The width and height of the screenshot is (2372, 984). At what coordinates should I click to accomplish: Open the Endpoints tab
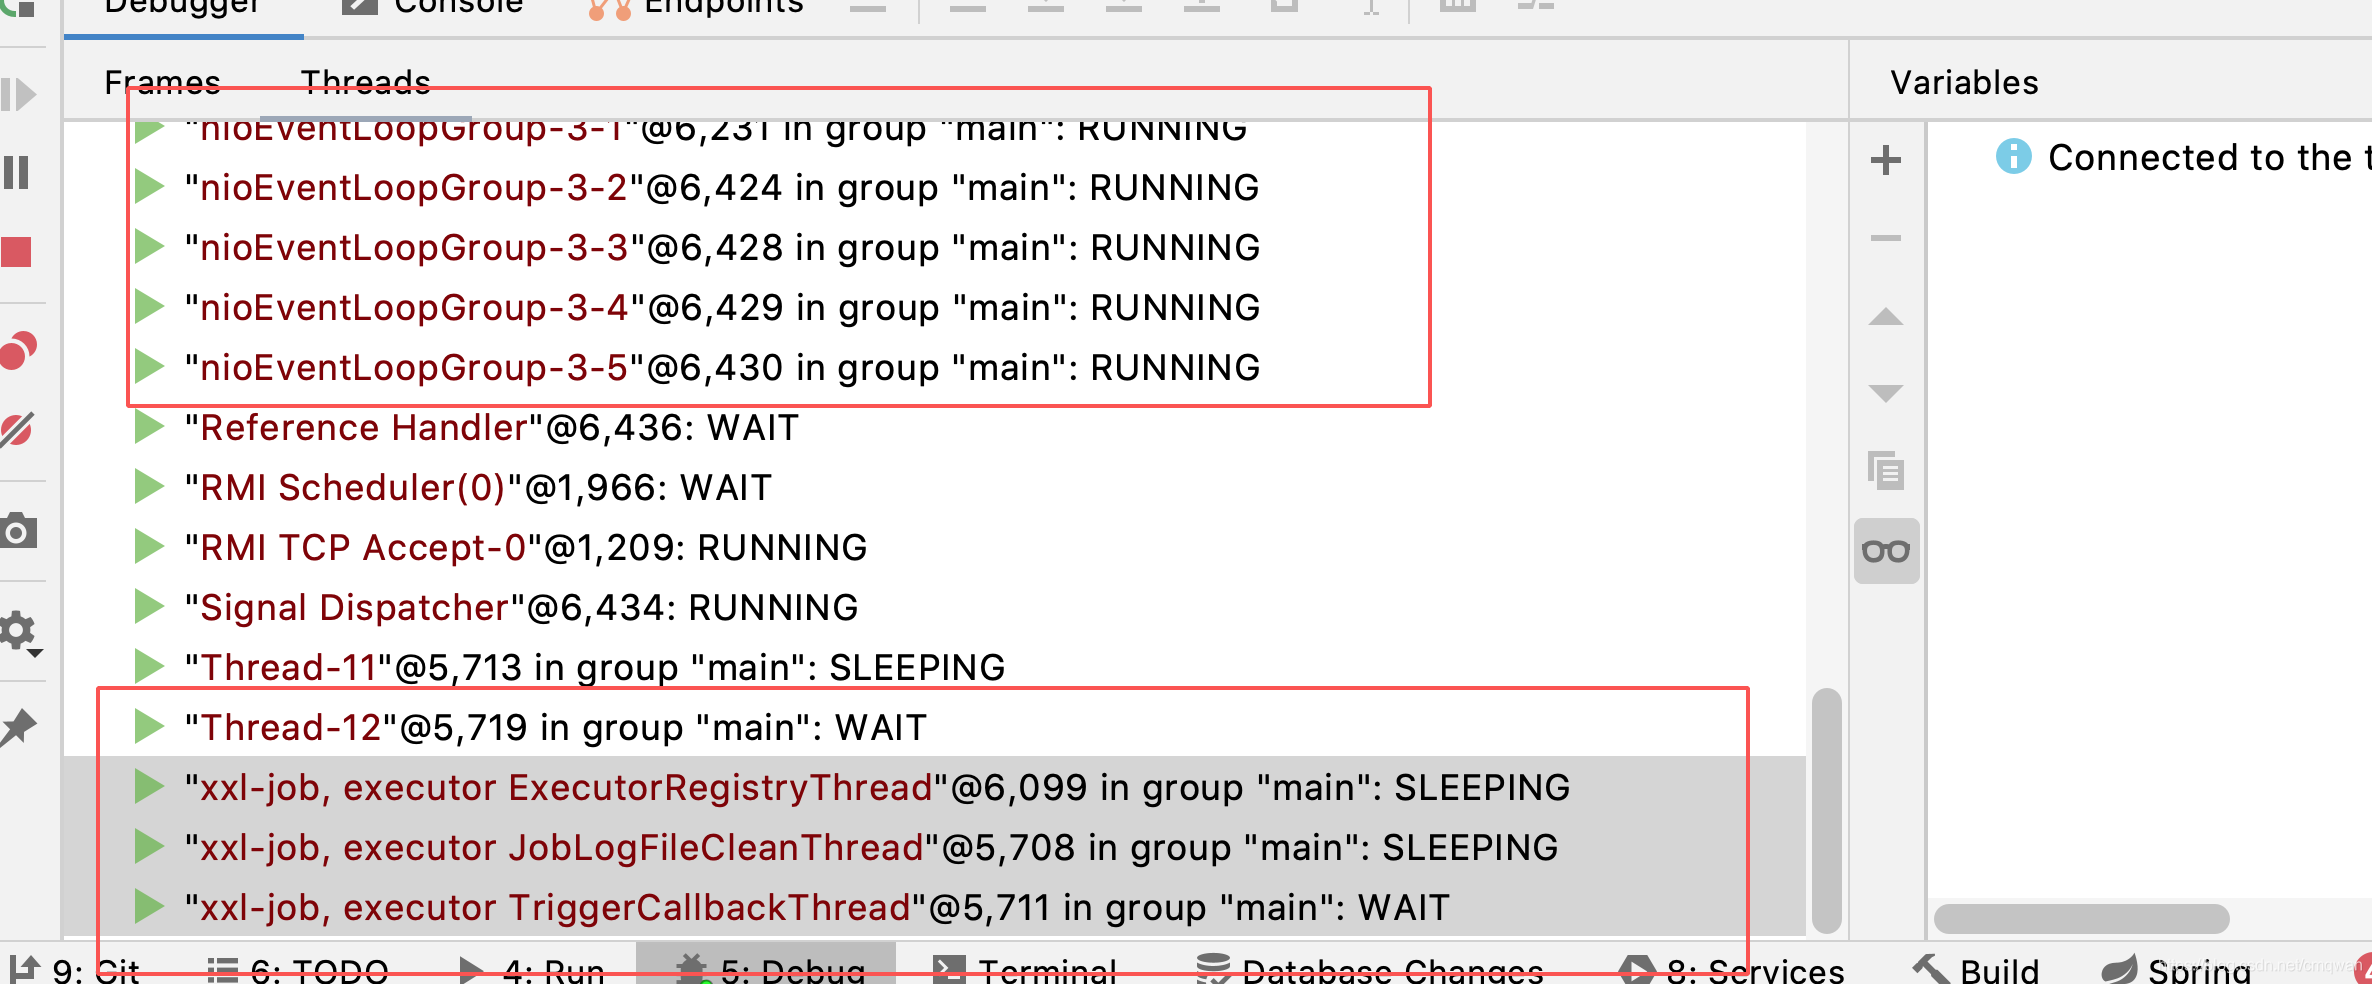[x=696, y=8]
